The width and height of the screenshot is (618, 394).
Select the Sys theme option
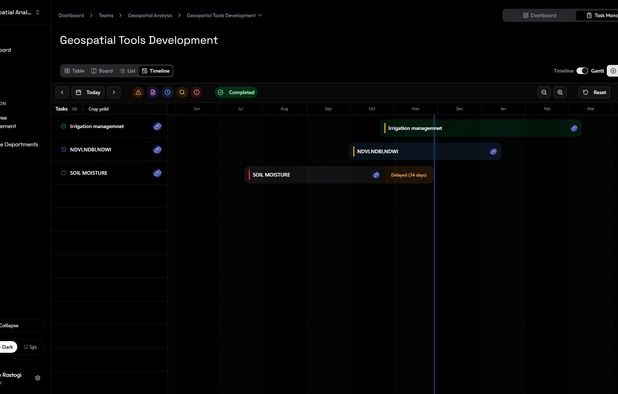pyautogui.click(x=30, y=347)
